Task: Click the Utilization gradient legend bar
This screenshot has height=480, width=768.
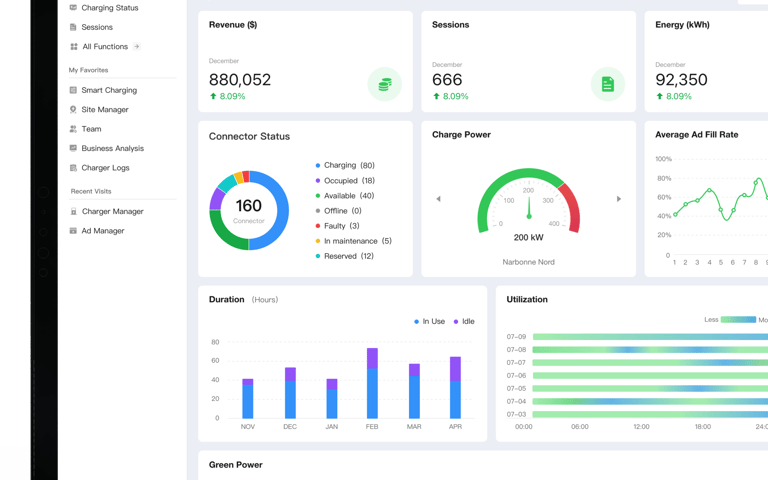Action: [738, 320]
